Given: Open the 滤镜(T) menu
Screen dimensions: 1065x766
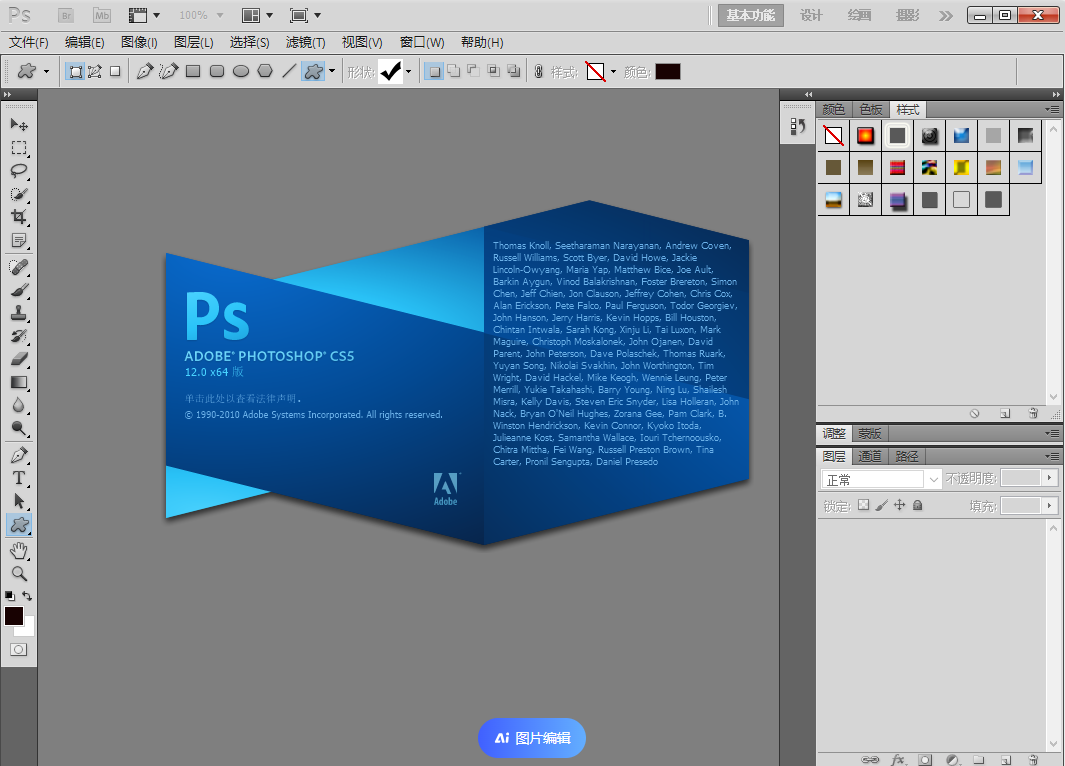Looking at the screenshot, I should pos(305,42).
